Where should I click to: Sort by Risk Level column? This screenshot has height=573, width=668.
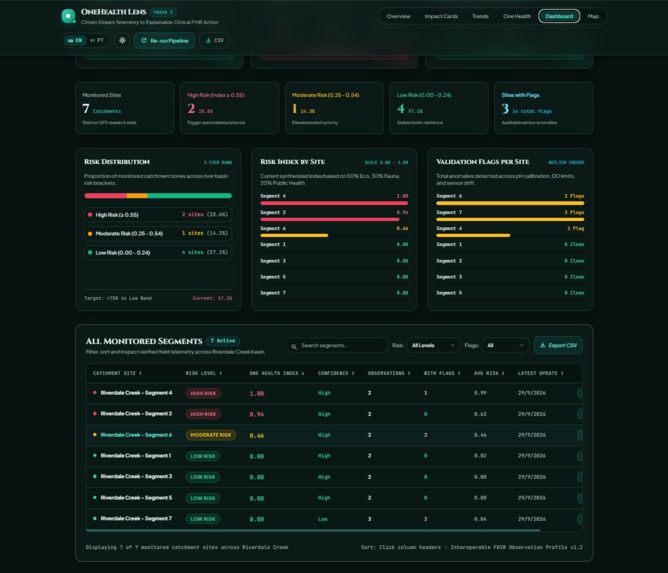point(204,373)
